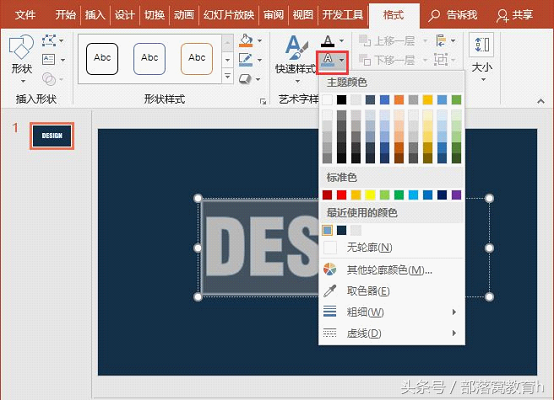Click the Share person icon

point(502,16)
